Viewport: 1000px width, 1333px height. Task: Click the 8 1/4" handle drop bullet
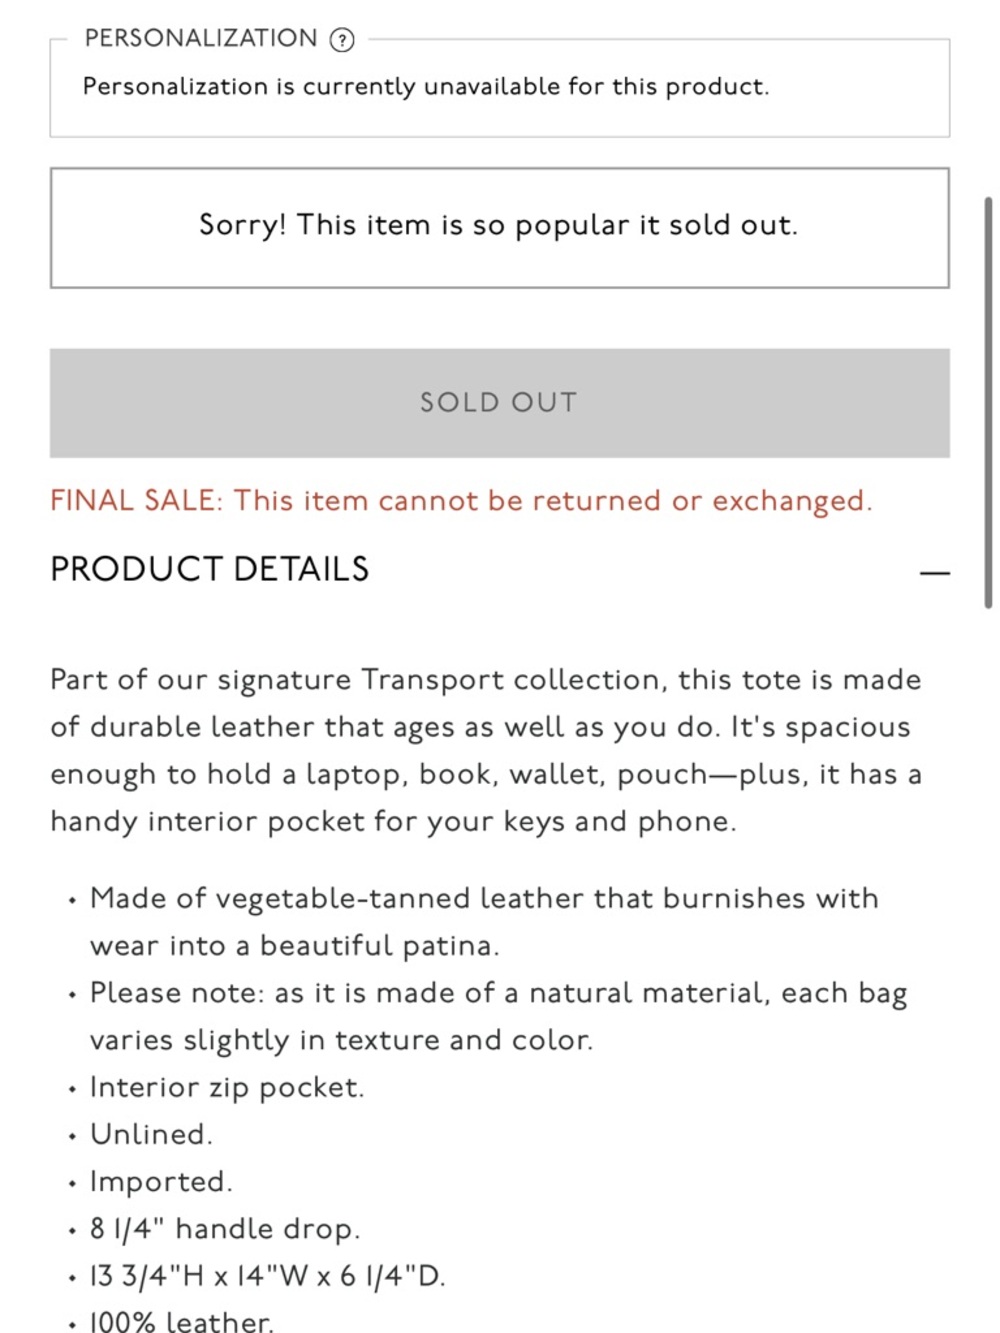point(225,1228)
